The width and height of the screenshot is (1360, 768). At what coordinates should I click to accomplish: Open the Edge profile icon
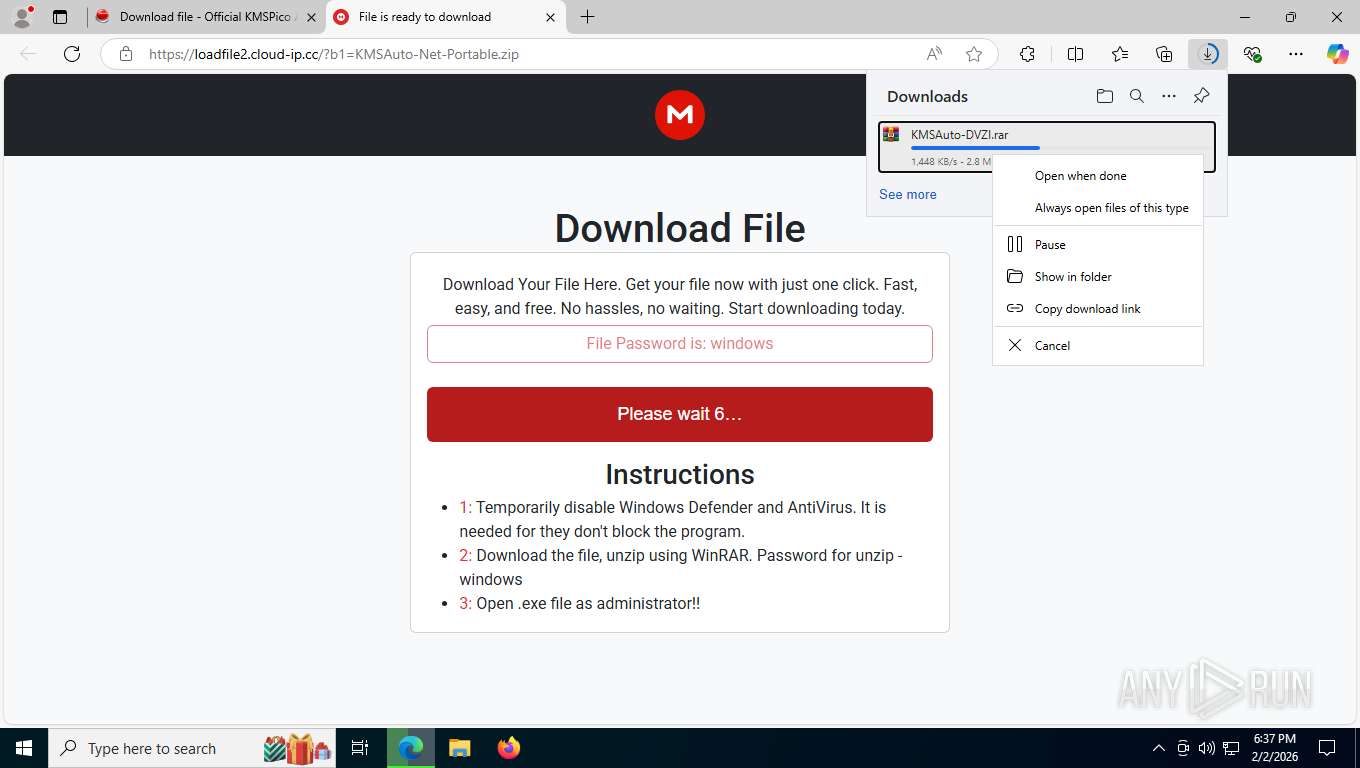(x=22, y=17)
